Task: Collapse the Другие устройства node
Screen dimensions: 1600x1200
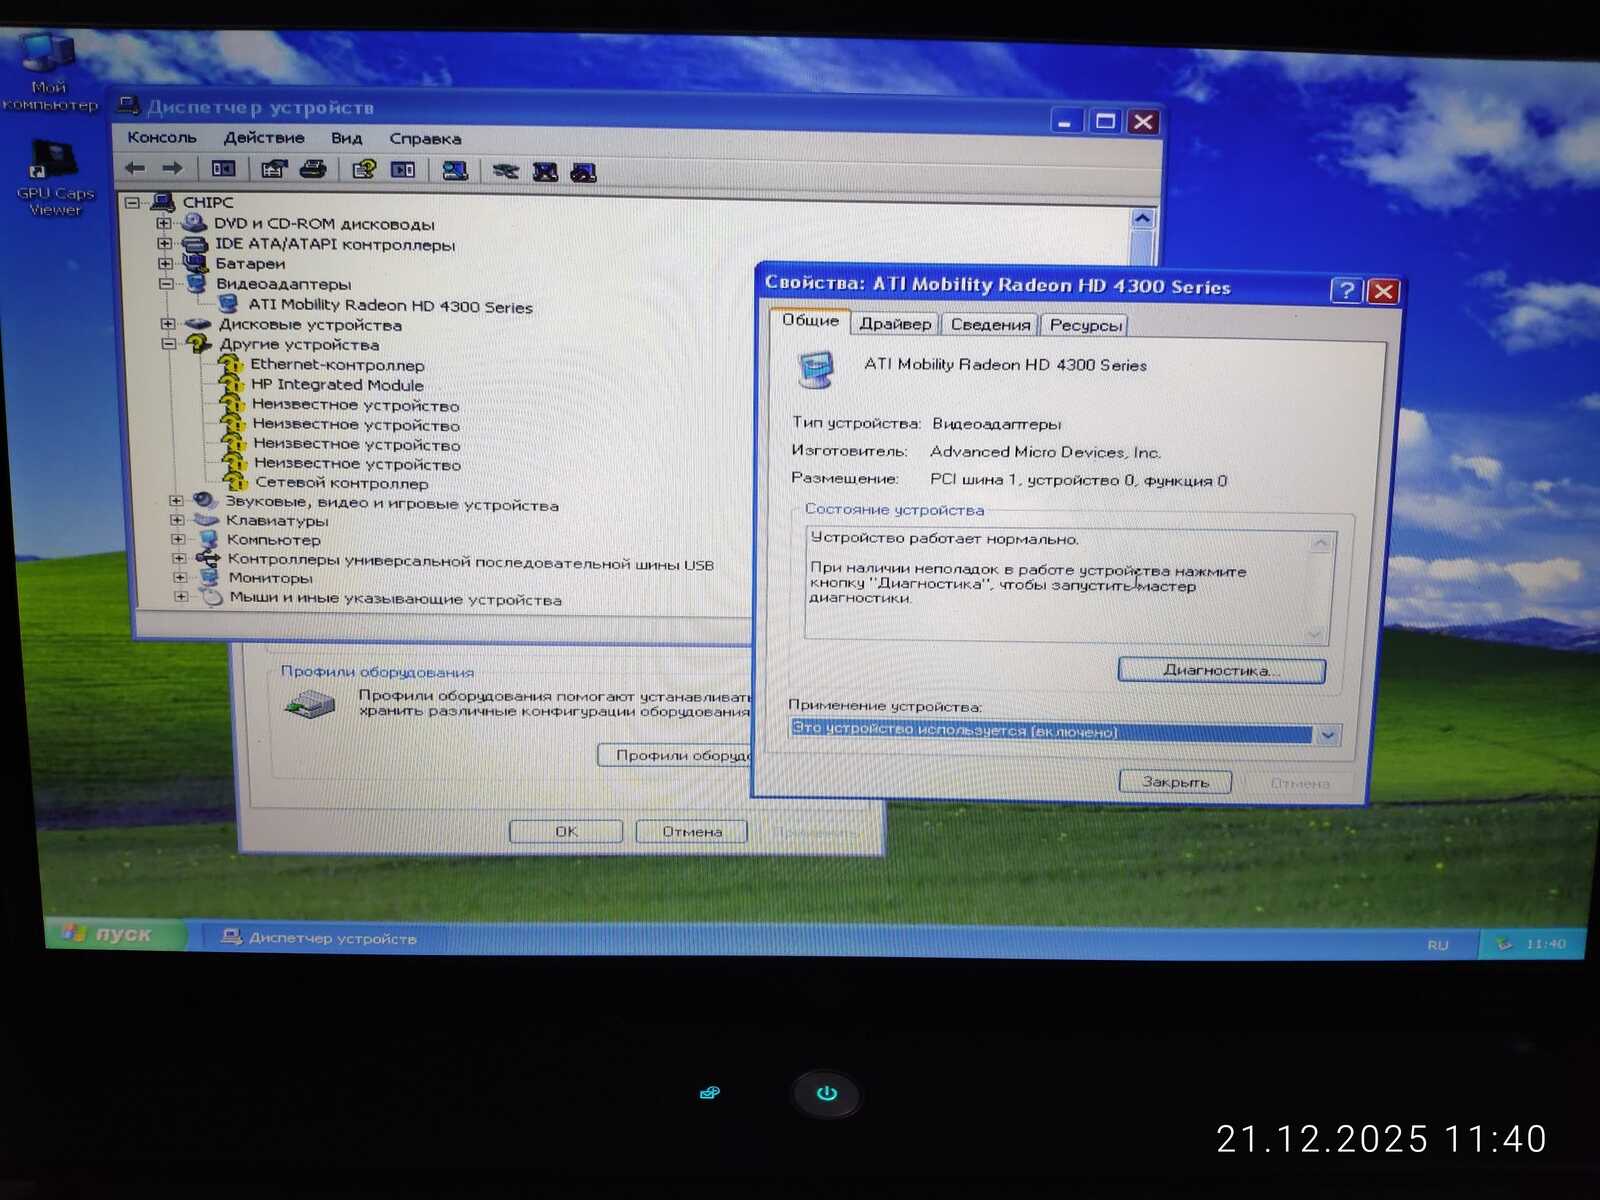Action: (x=169, y=344)
